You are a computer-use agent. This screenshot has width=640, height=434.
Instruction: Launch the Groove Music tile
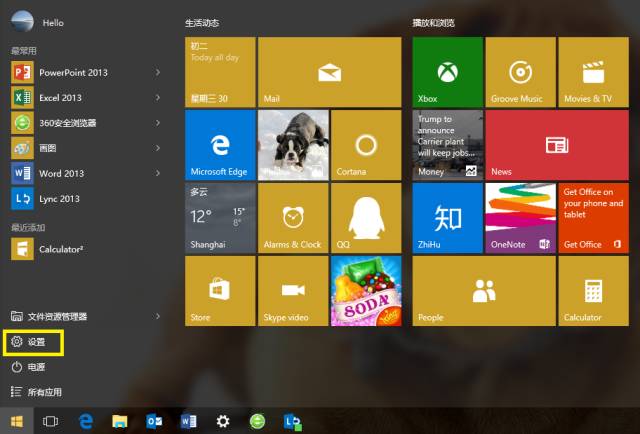coord(520,72)
